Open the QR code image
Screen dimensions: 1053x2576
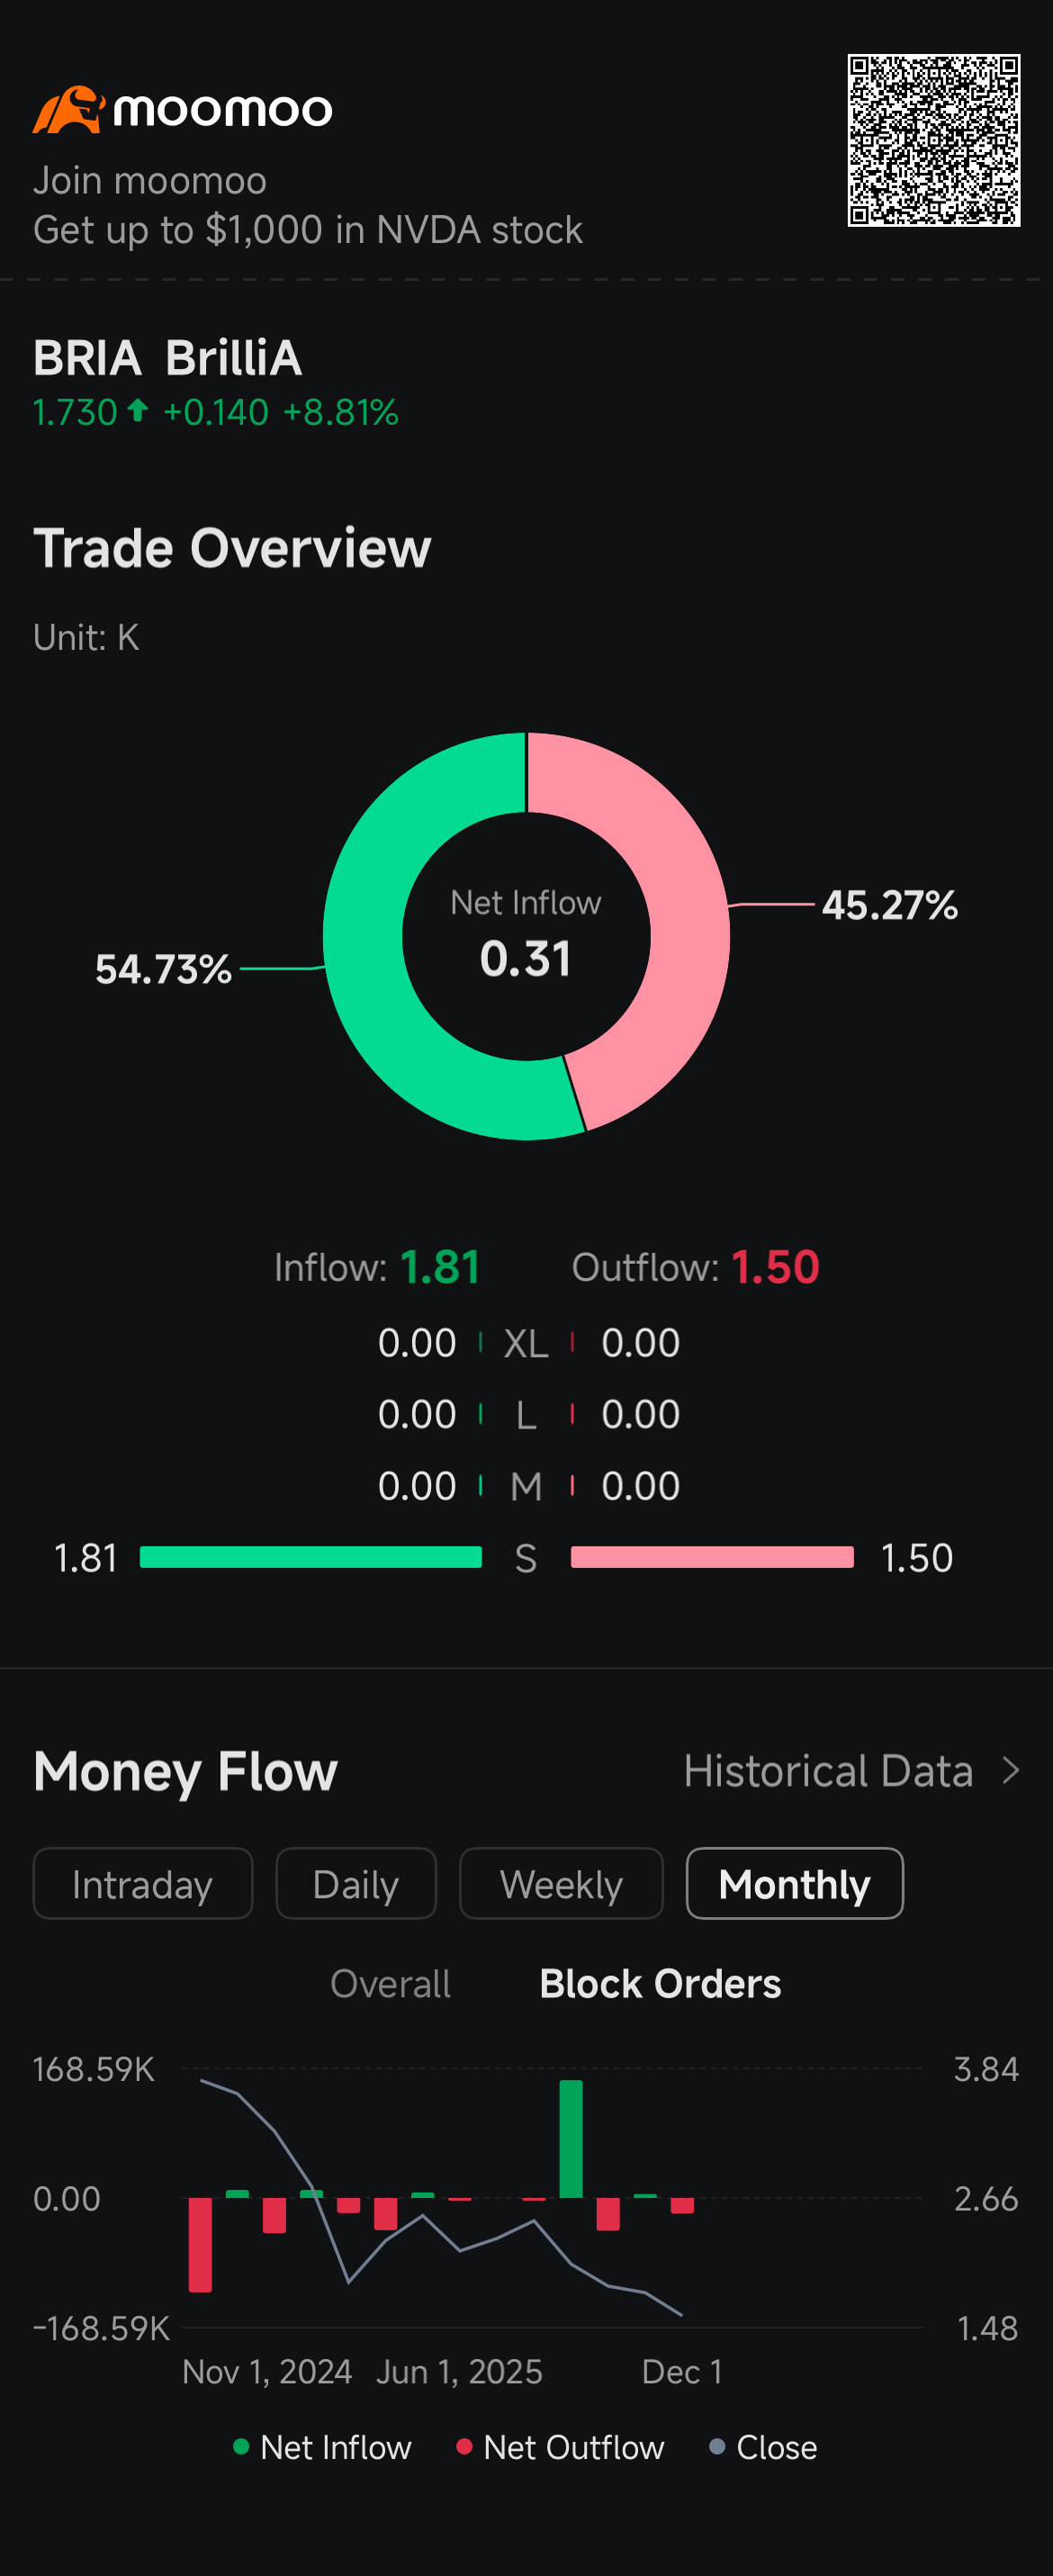point(933,140)
